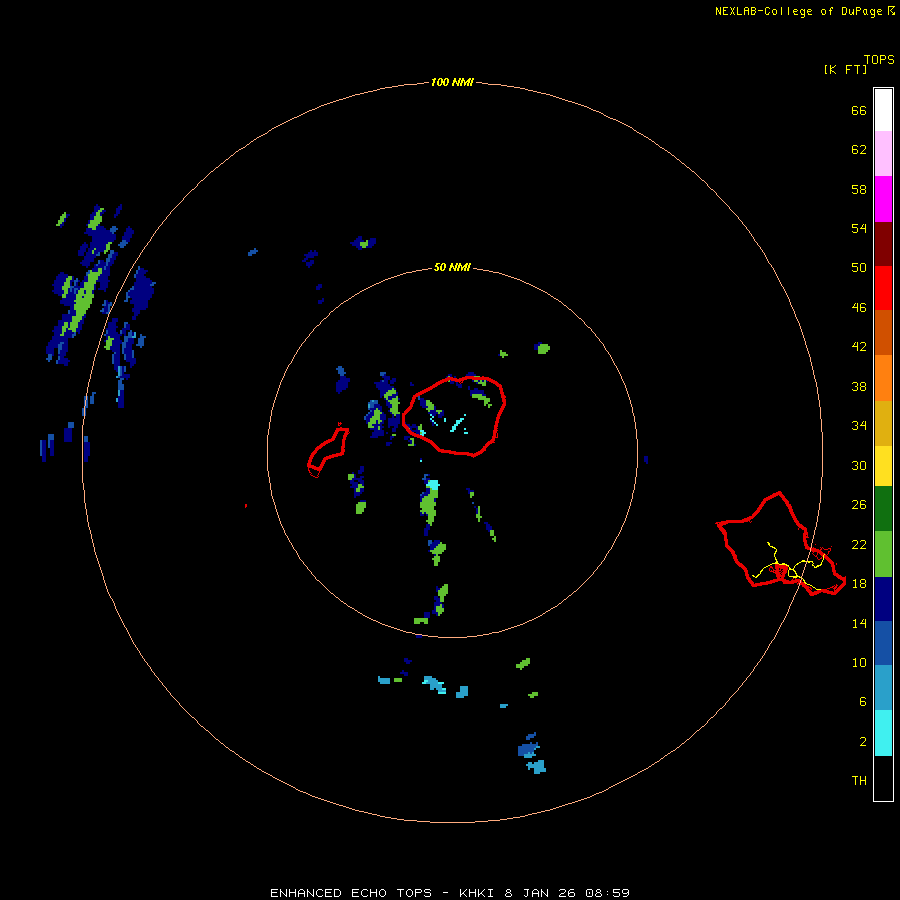Click the yellow road lines inside the eastern island
This screenshot has height=900, width=900.
coord(788,565)
